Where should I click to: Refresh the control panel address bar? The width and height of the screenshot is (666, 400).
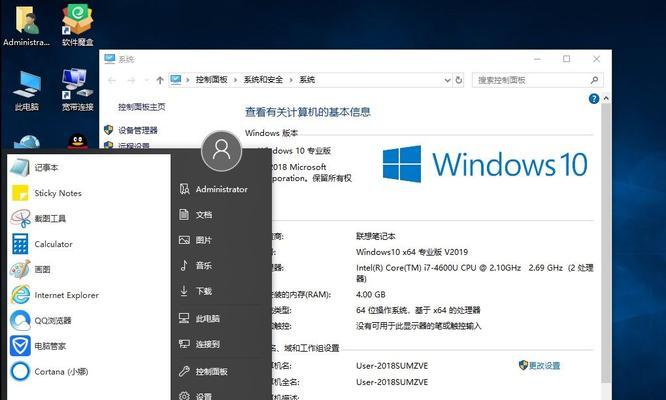[459, 80]
